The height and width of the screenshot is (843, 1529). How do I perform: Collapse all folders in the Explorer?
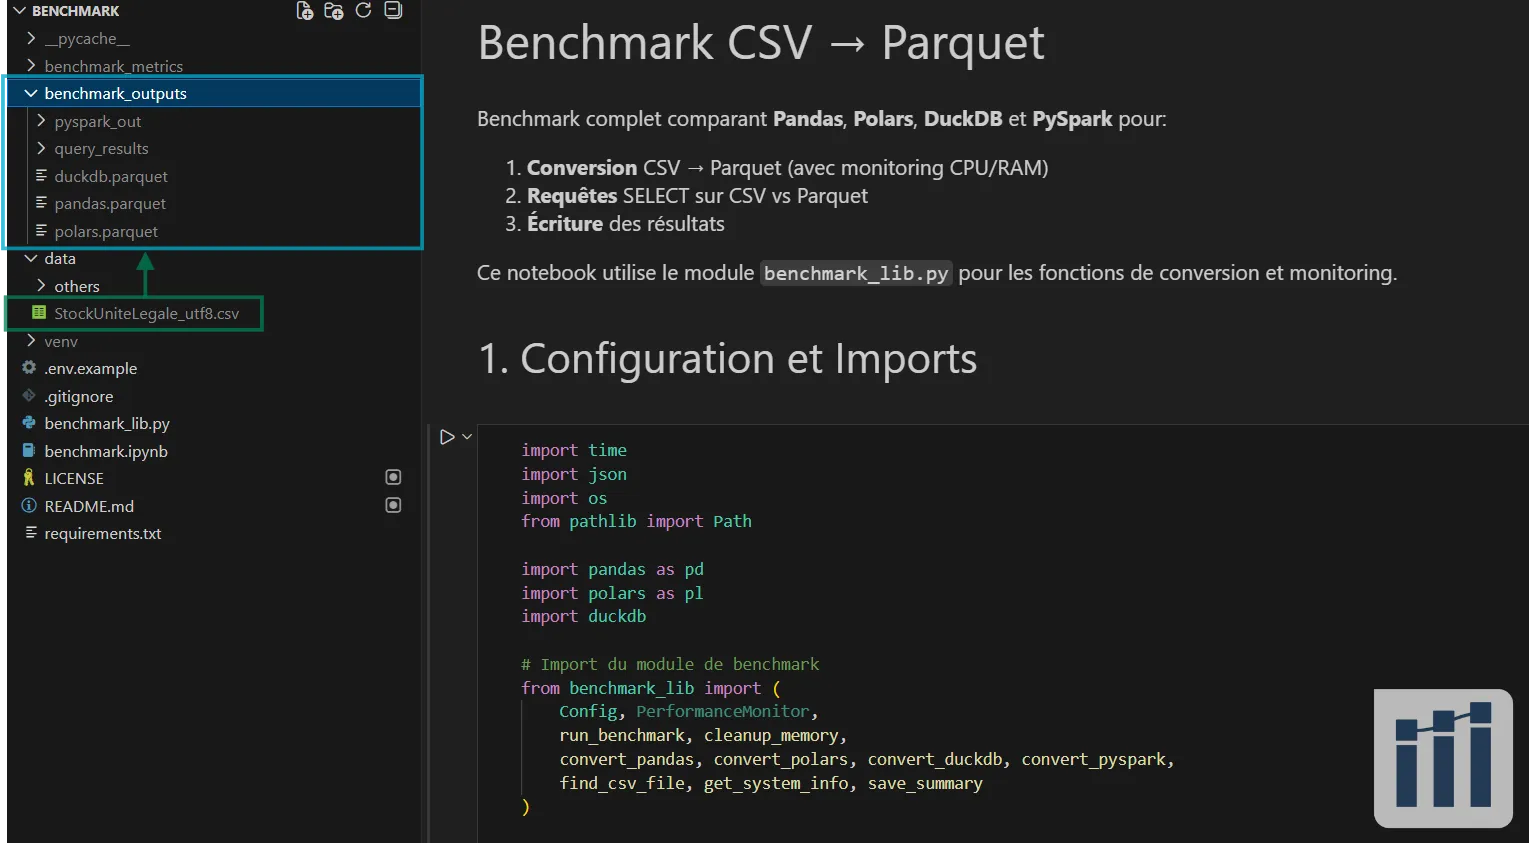tap(391, 10)
